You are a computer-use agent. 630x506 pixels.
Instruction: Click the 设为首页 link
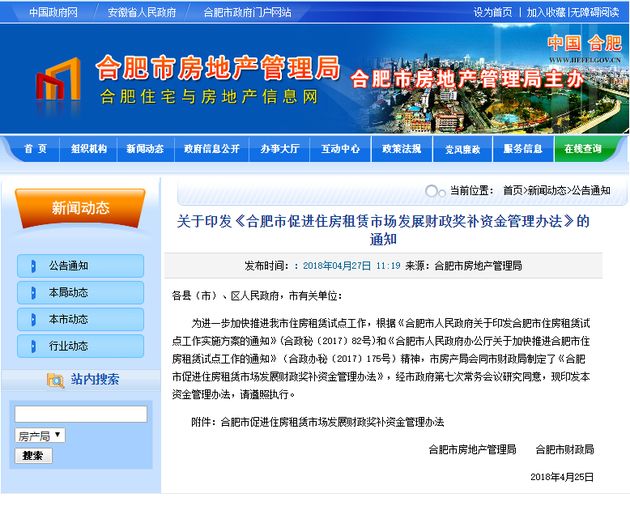pos(493,12)
